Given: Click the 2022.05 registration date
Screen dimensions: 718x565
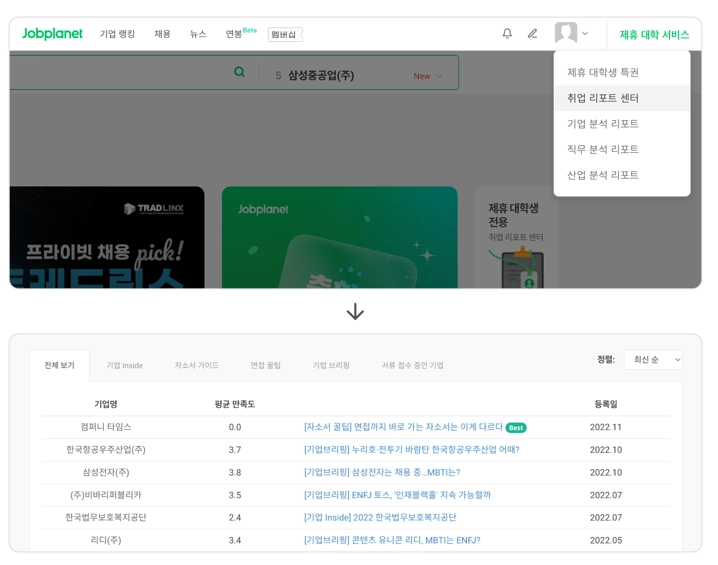Looking at the screenshot, I should 606,540.
